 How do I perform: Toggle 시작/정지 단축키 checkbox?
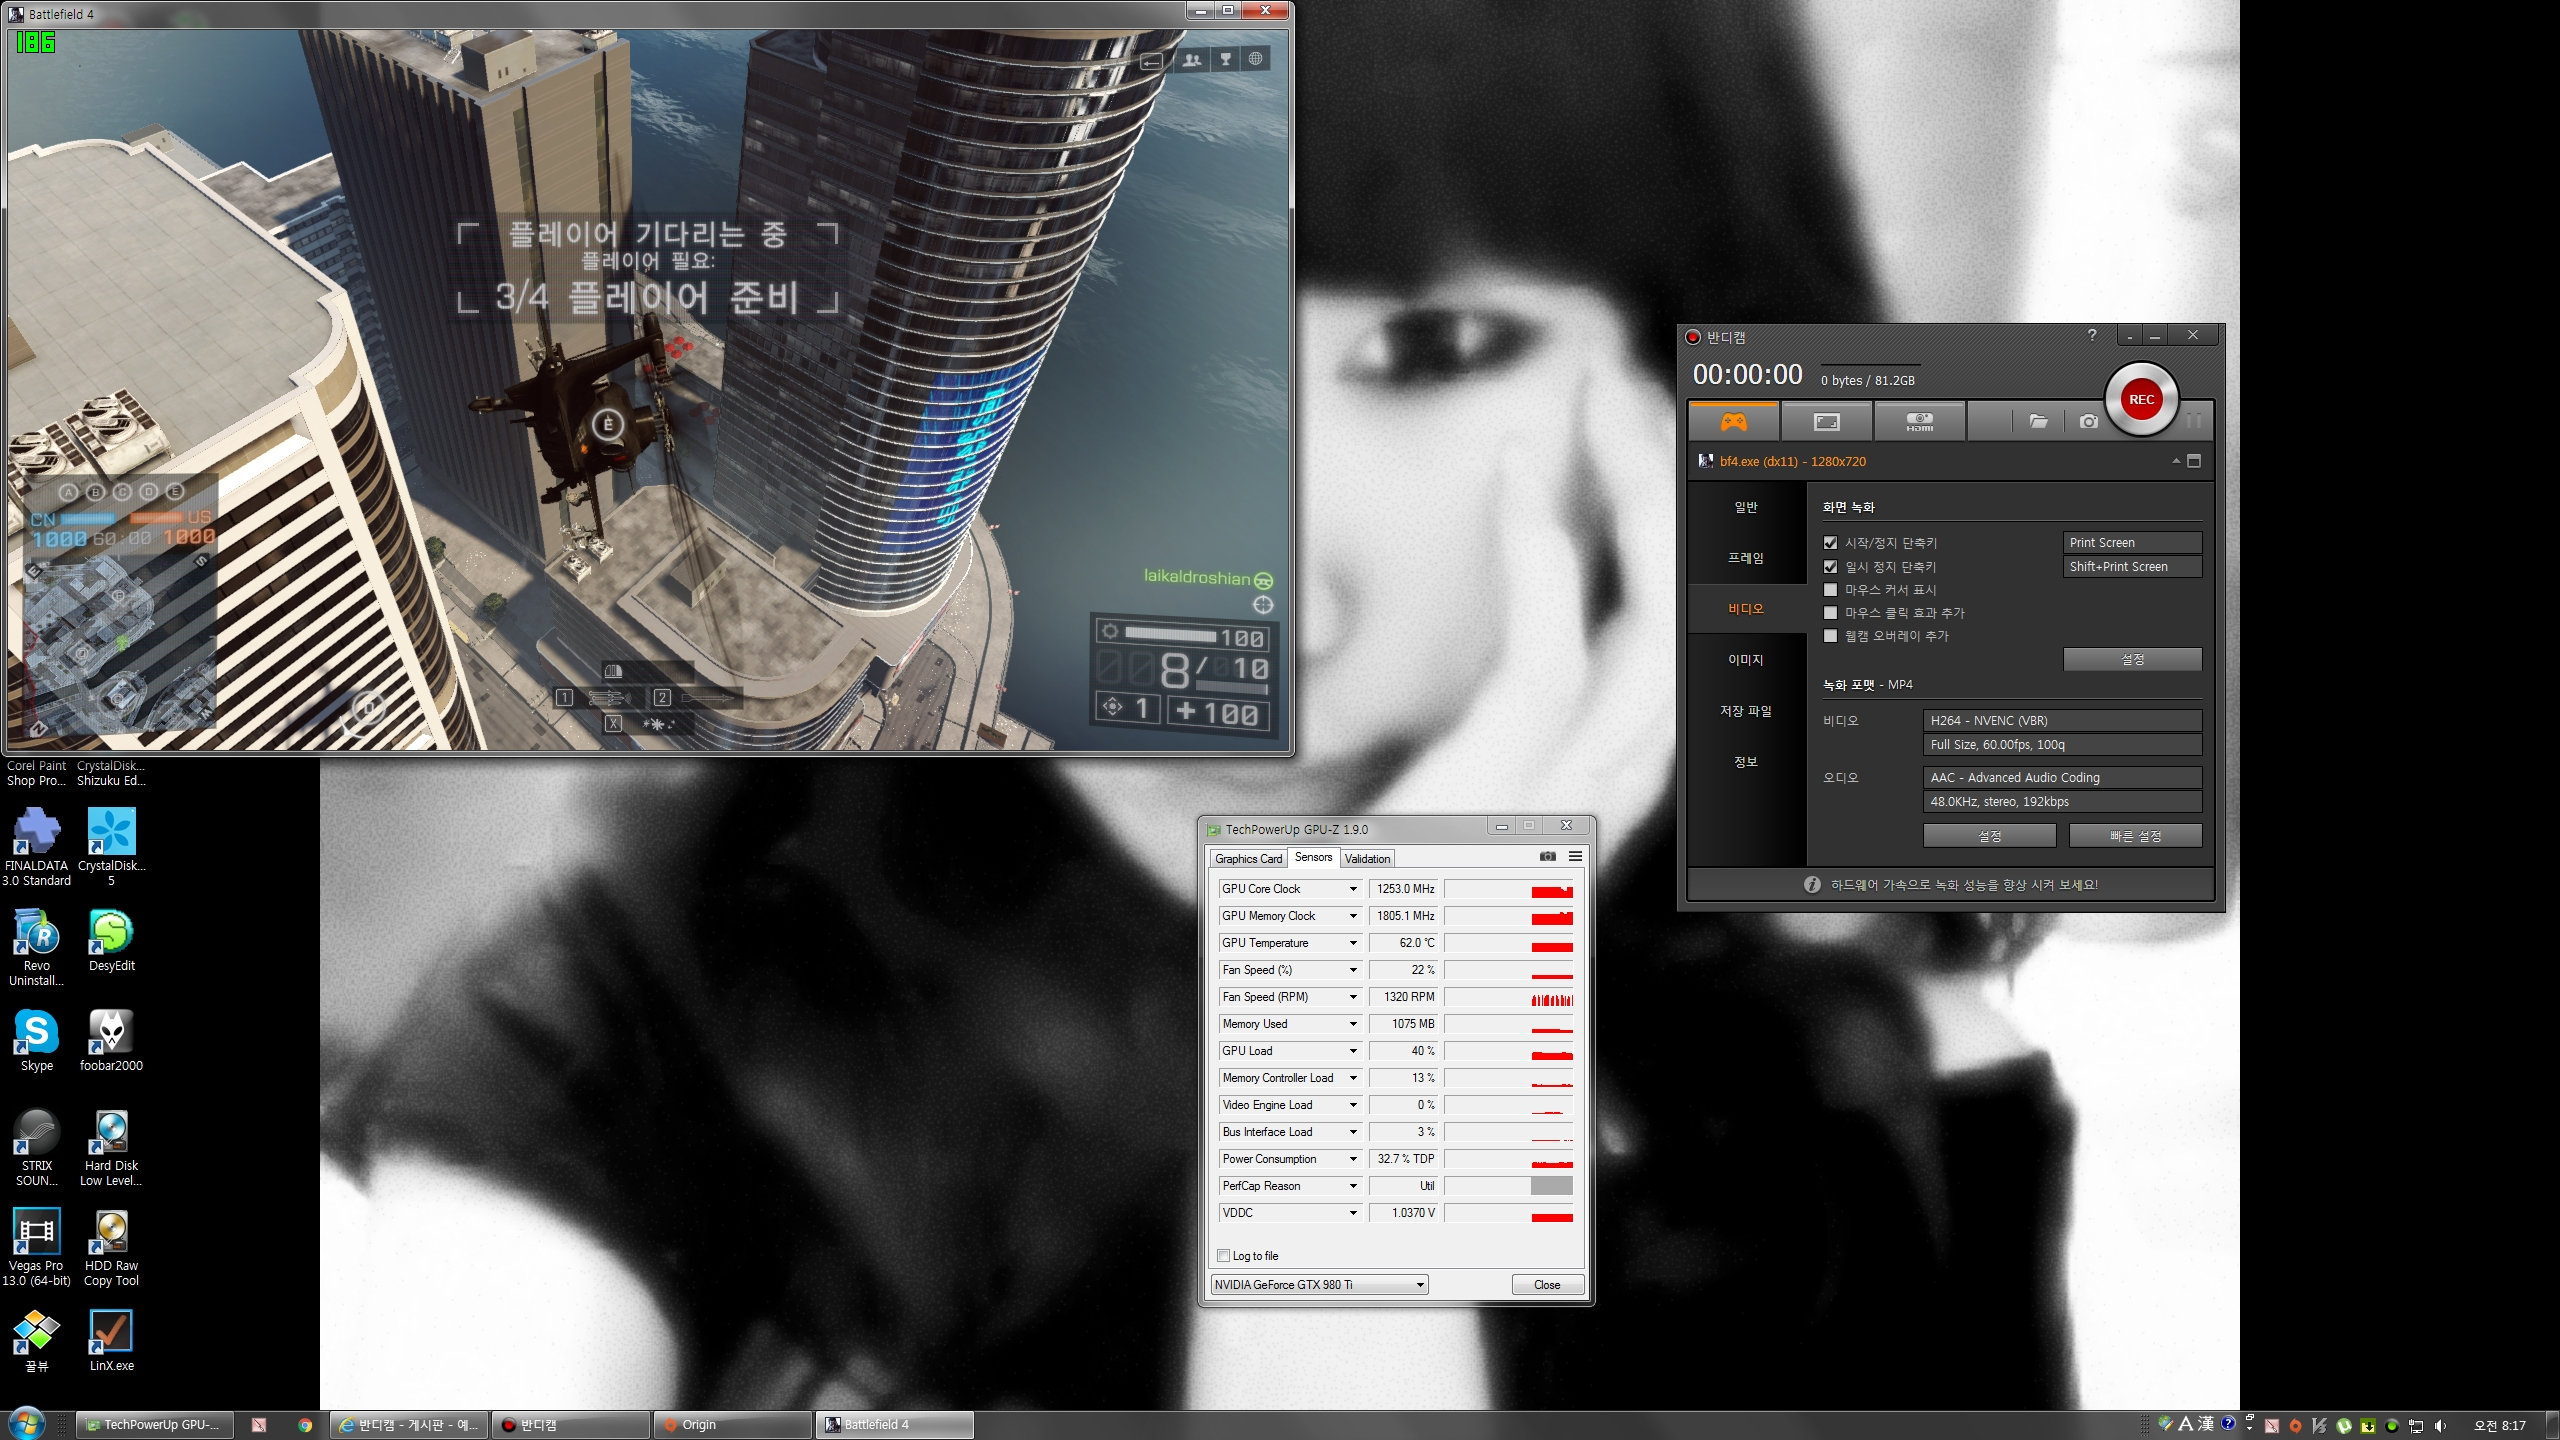pos(1830,543)
